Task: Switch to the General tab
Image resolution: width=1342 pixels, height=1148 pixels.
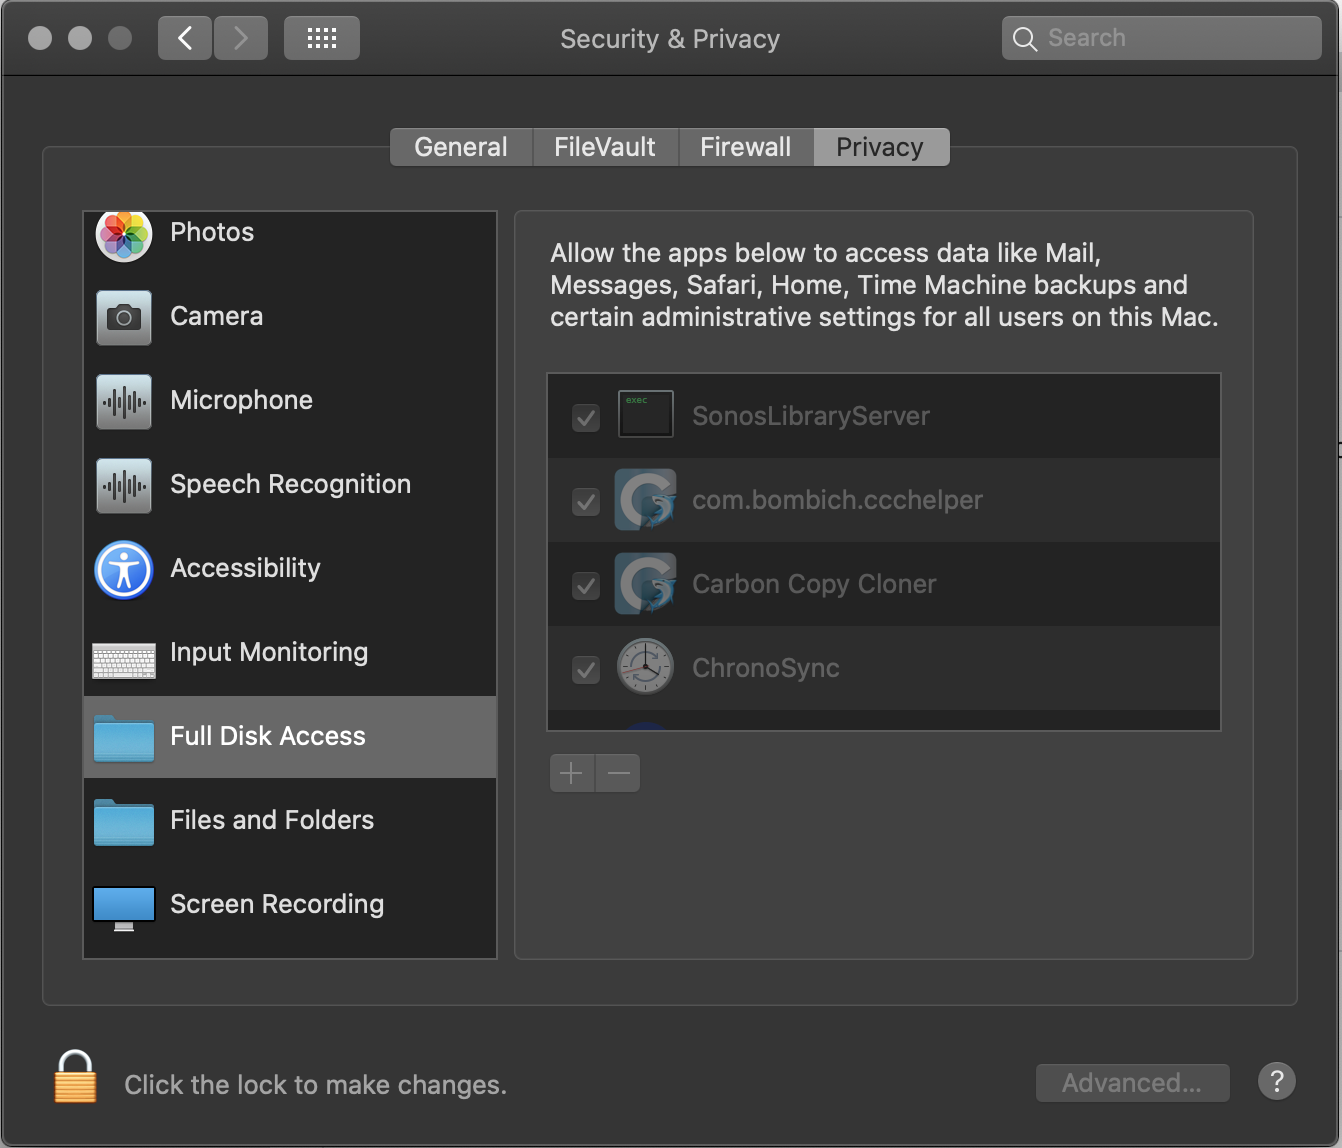Action: pos(461,147)
